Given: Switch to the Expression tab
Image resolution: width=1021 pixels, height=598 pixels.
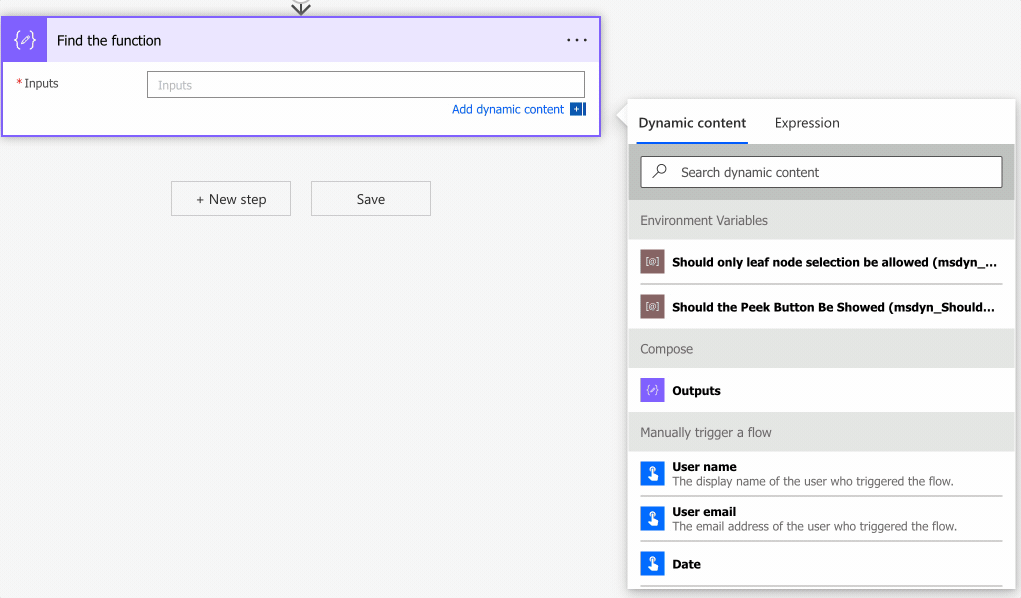Looking at the screenshot, I should coord(807,123).
